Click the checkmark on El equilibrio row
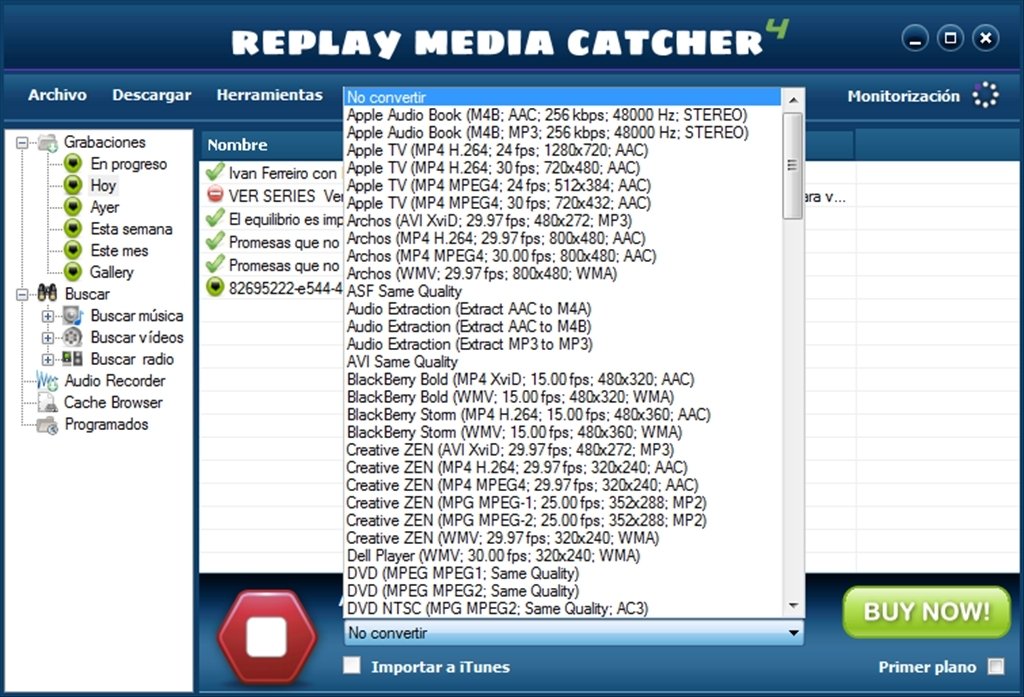The image size is (1024, 697). coord(215,218)
